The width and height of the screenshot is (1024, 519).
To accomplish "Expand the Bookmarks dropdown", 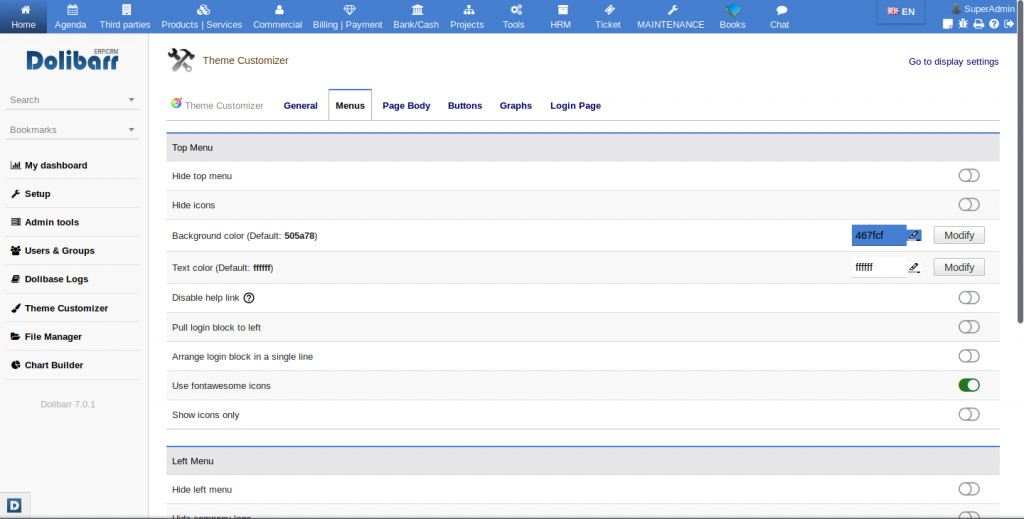I will 131,130.
